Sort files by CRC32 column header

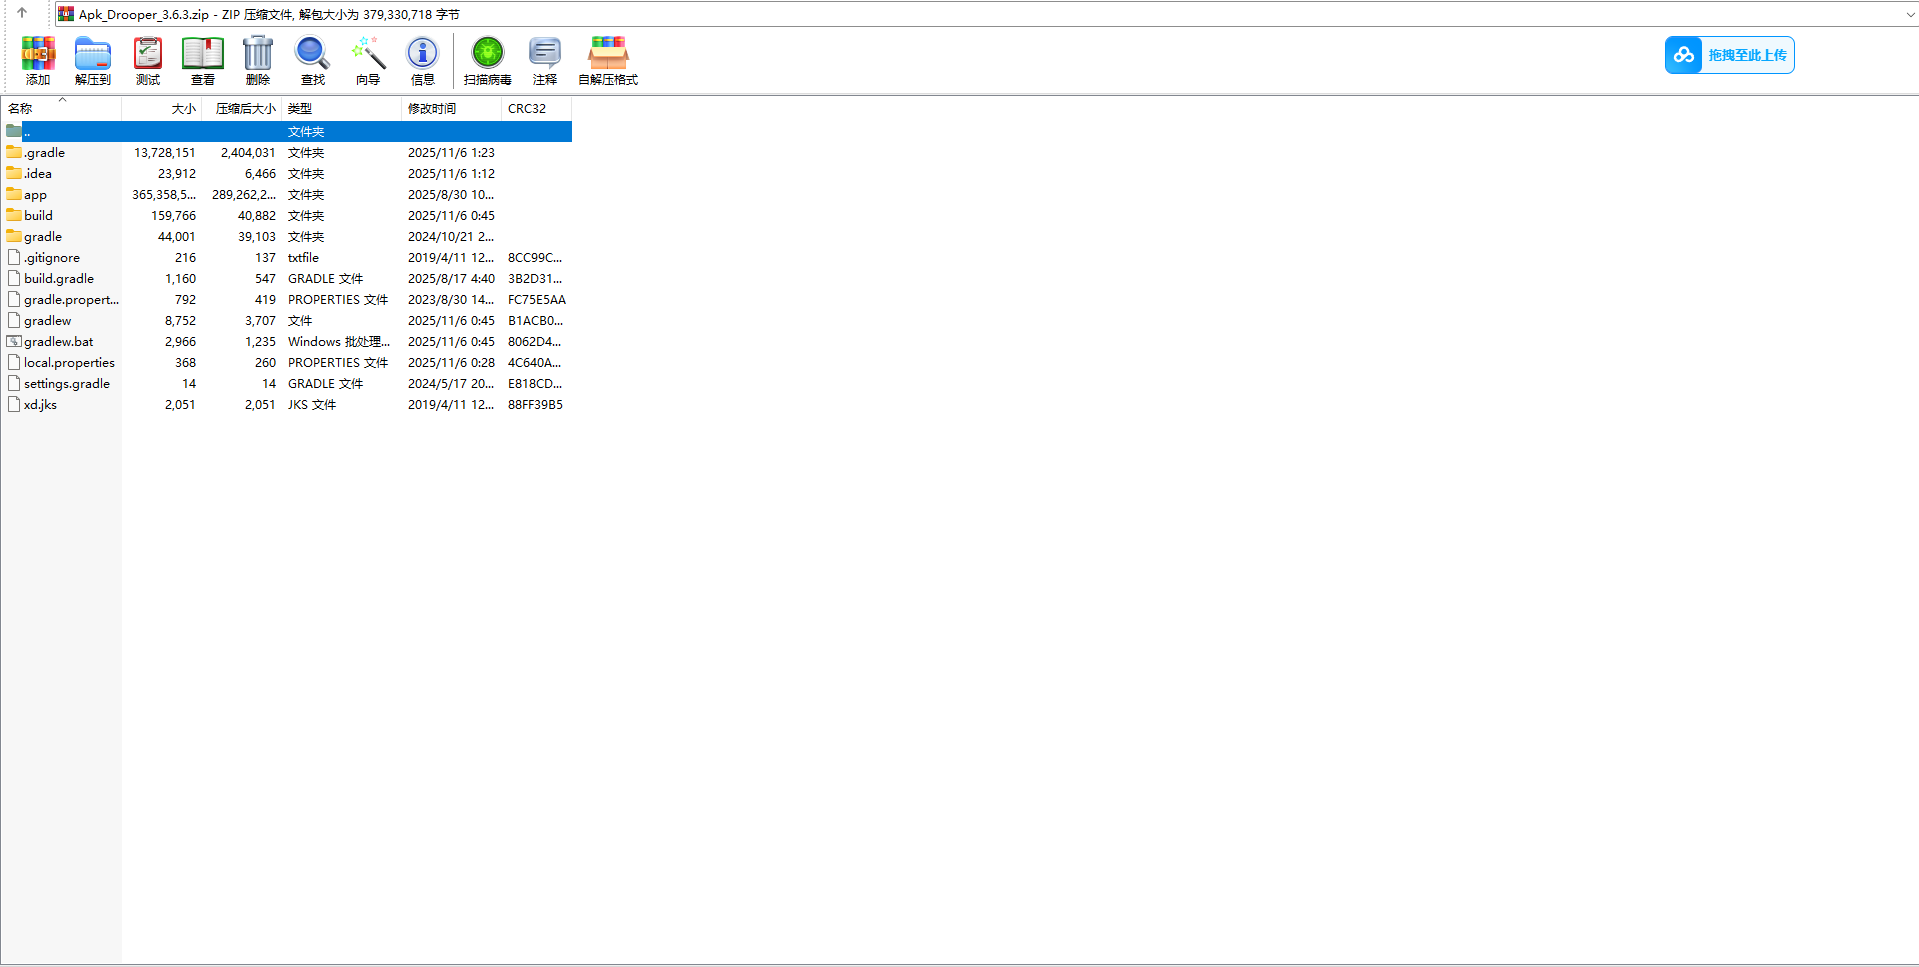click(527, 109)
